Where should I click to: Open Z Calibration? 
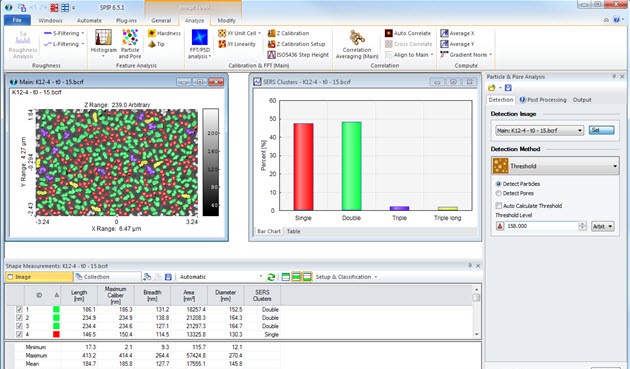pos(288,33)
